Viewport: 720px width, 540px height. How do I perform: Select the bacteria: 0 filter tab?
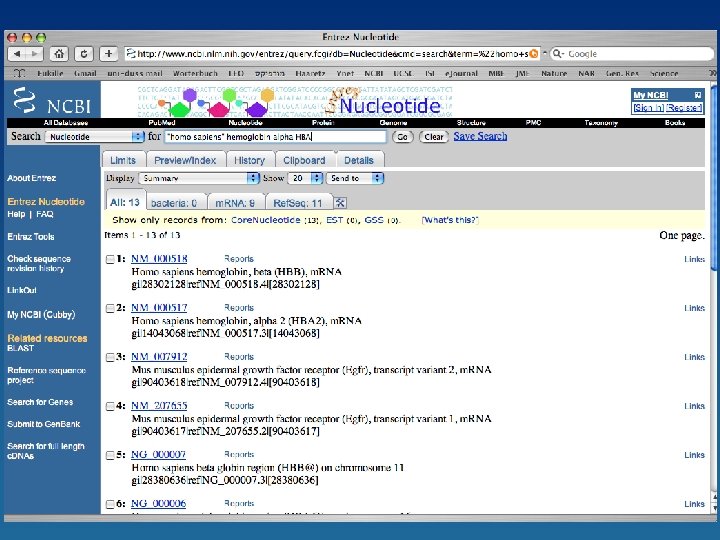[x=174, y=203]
